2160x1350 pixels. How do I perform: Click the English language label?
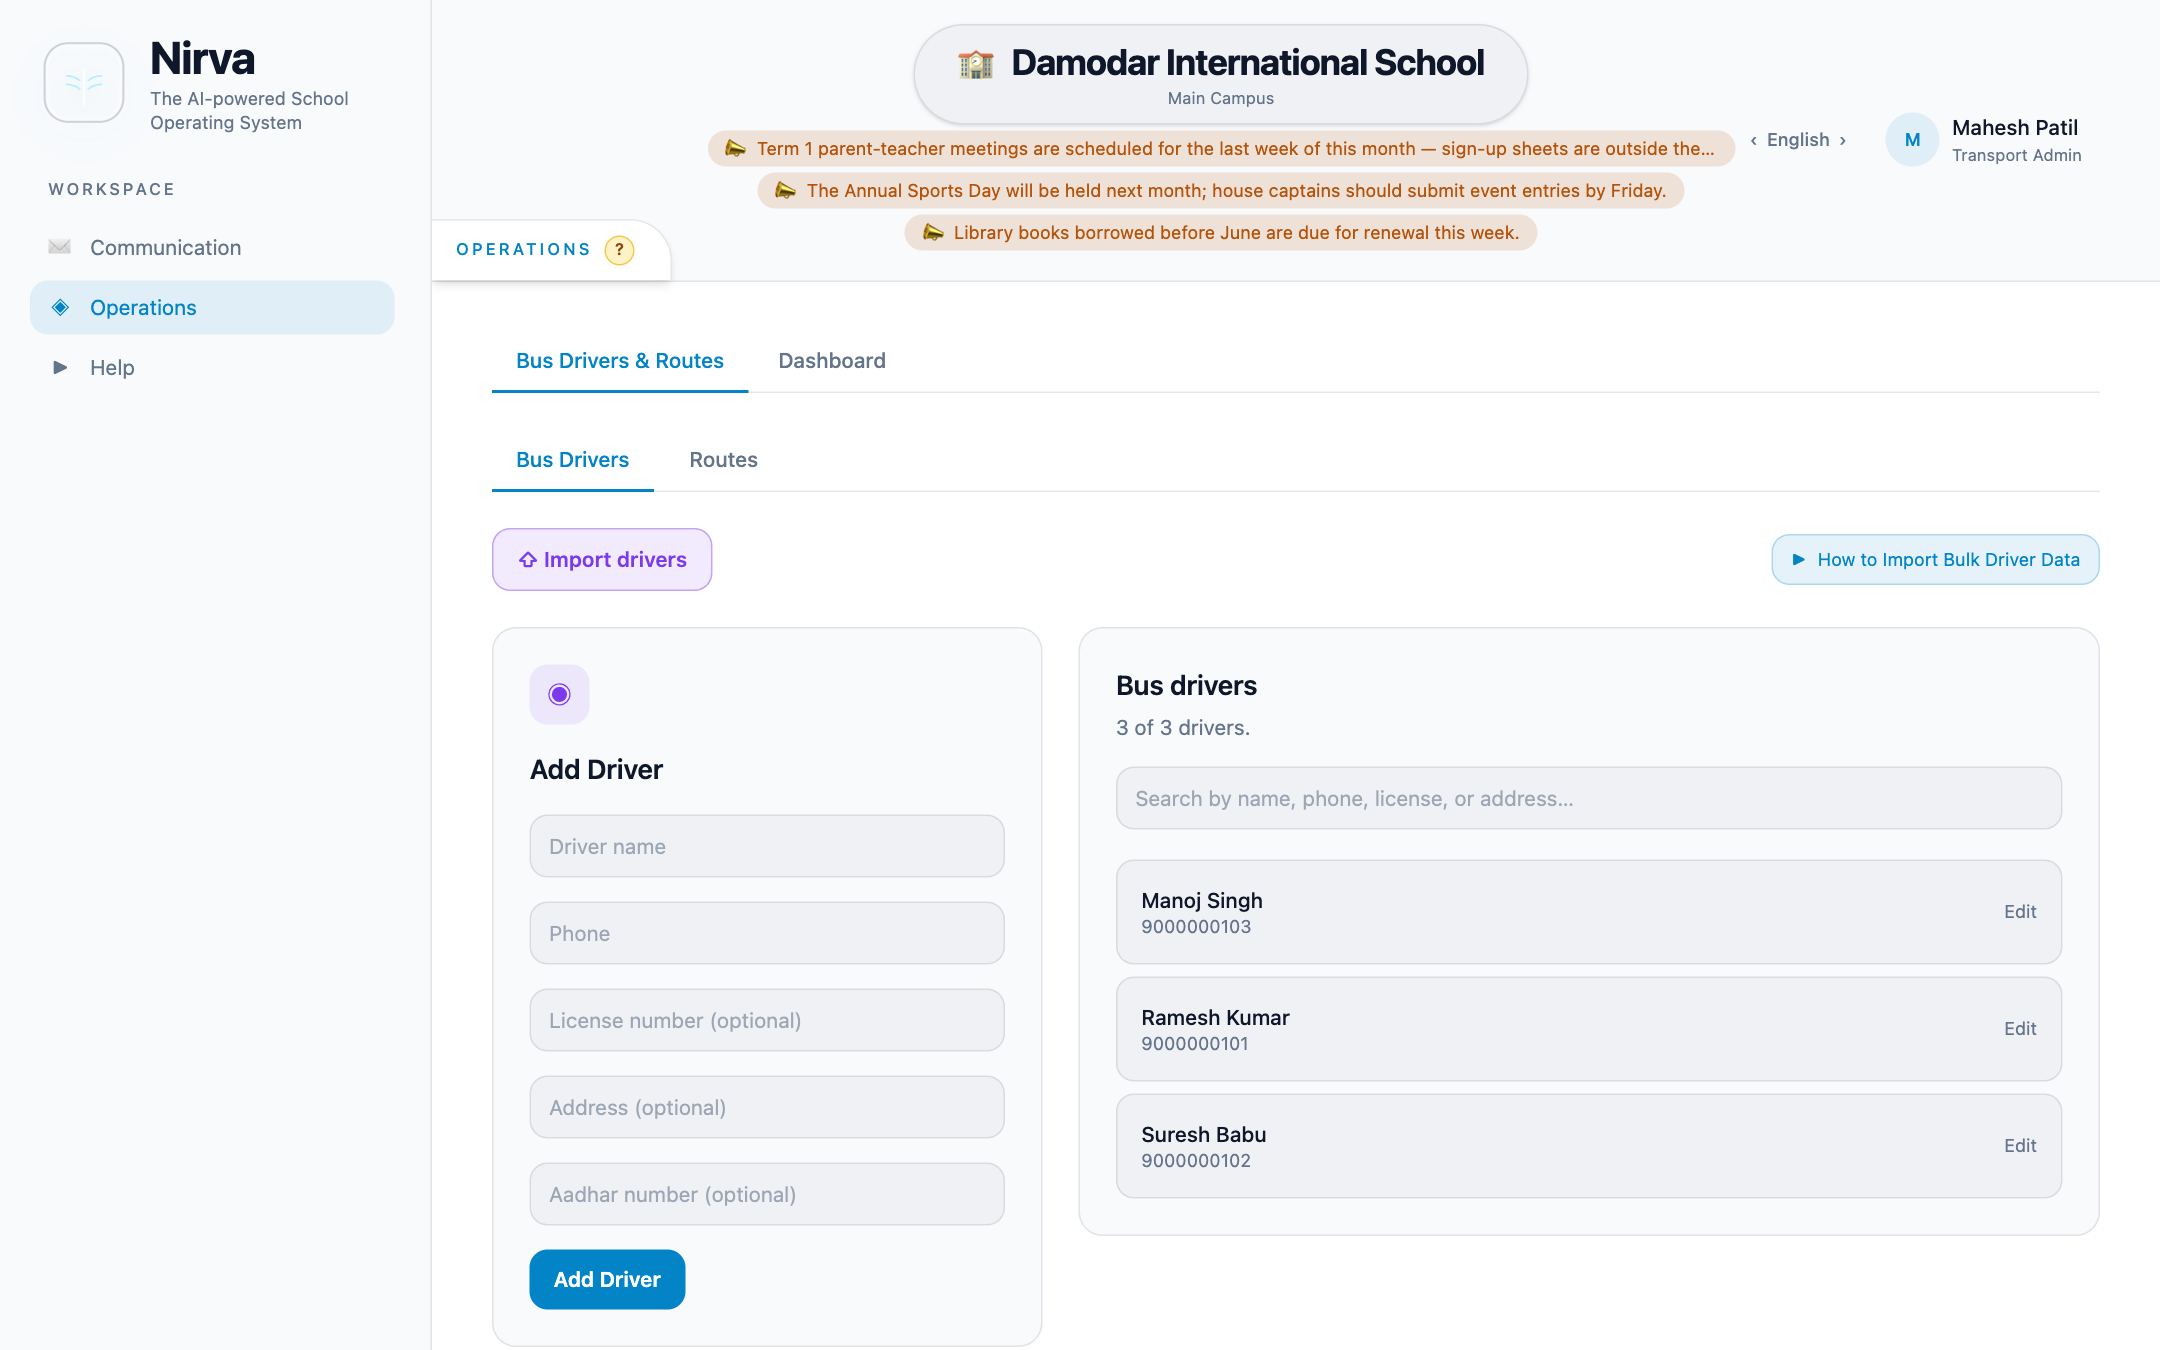(x=1798, y=140)
